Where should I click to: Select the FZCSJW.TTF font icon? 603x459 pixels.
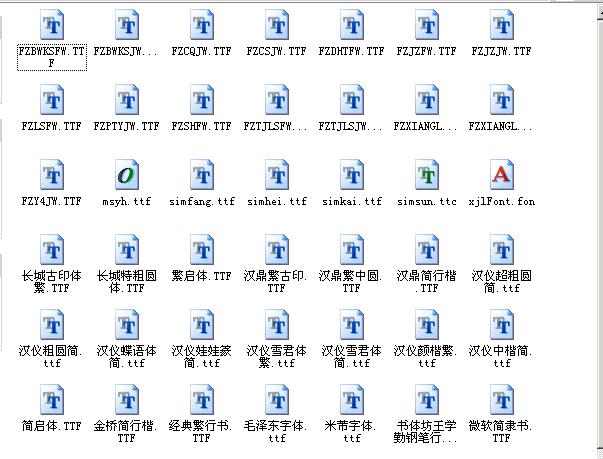277,25
